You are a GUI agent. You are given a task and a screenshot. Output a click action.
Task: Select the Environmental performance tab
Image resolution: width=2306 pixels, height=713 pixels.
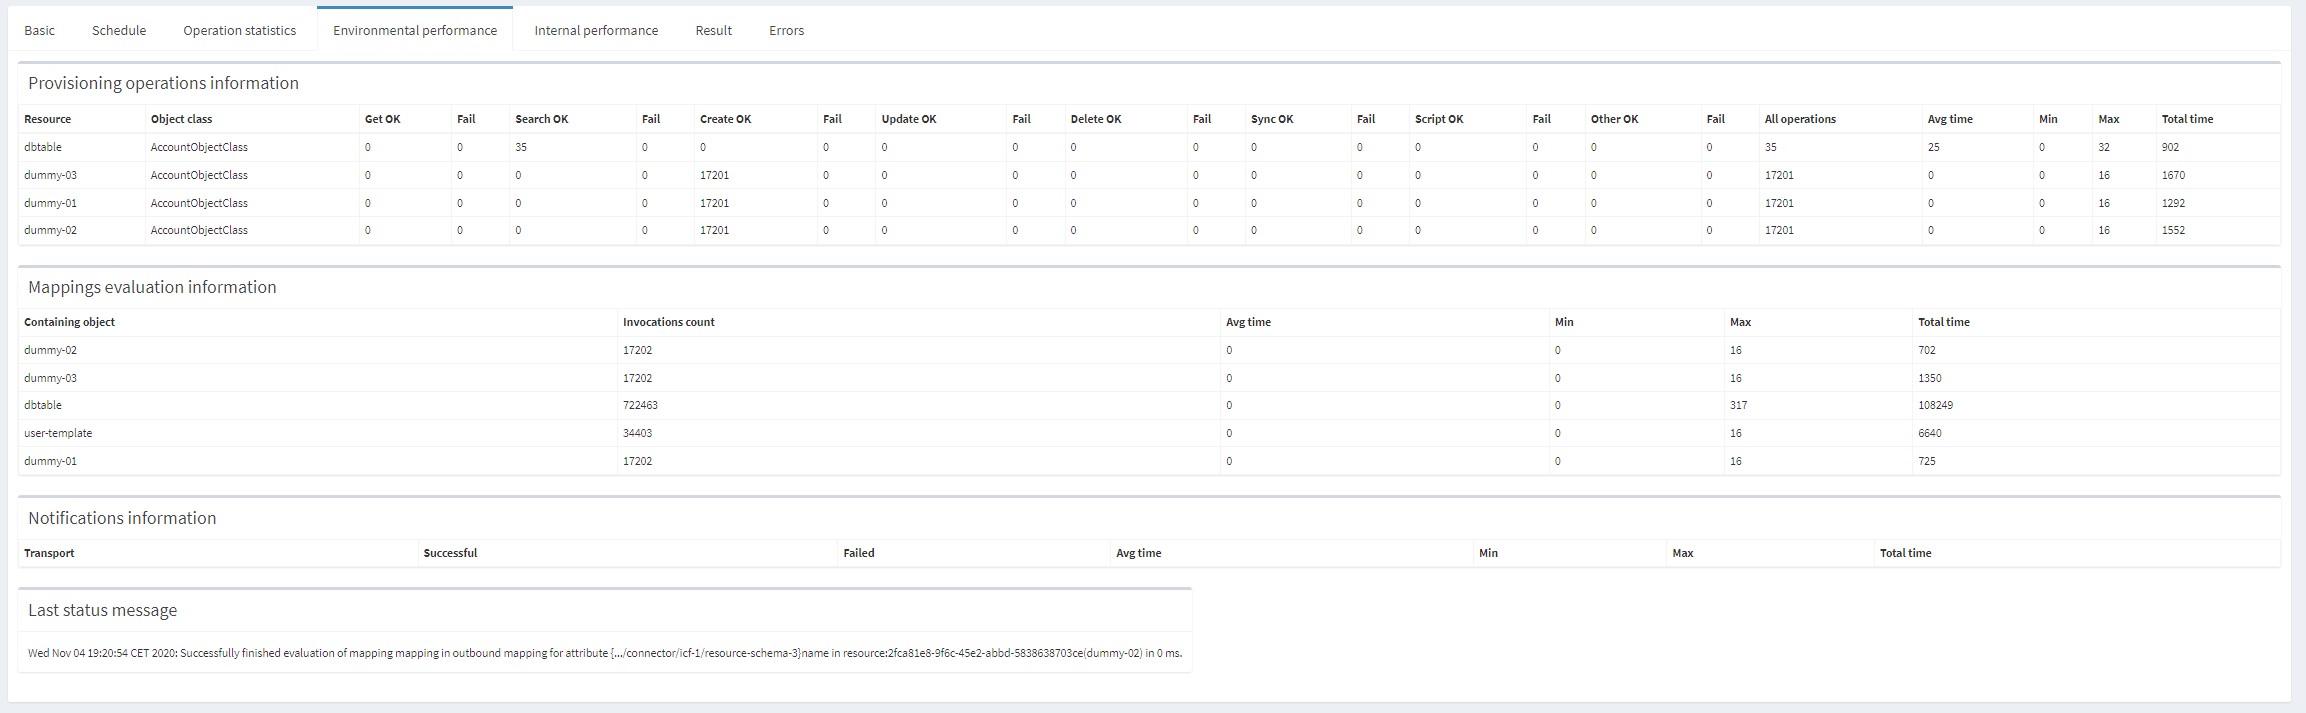pos(415,30)
